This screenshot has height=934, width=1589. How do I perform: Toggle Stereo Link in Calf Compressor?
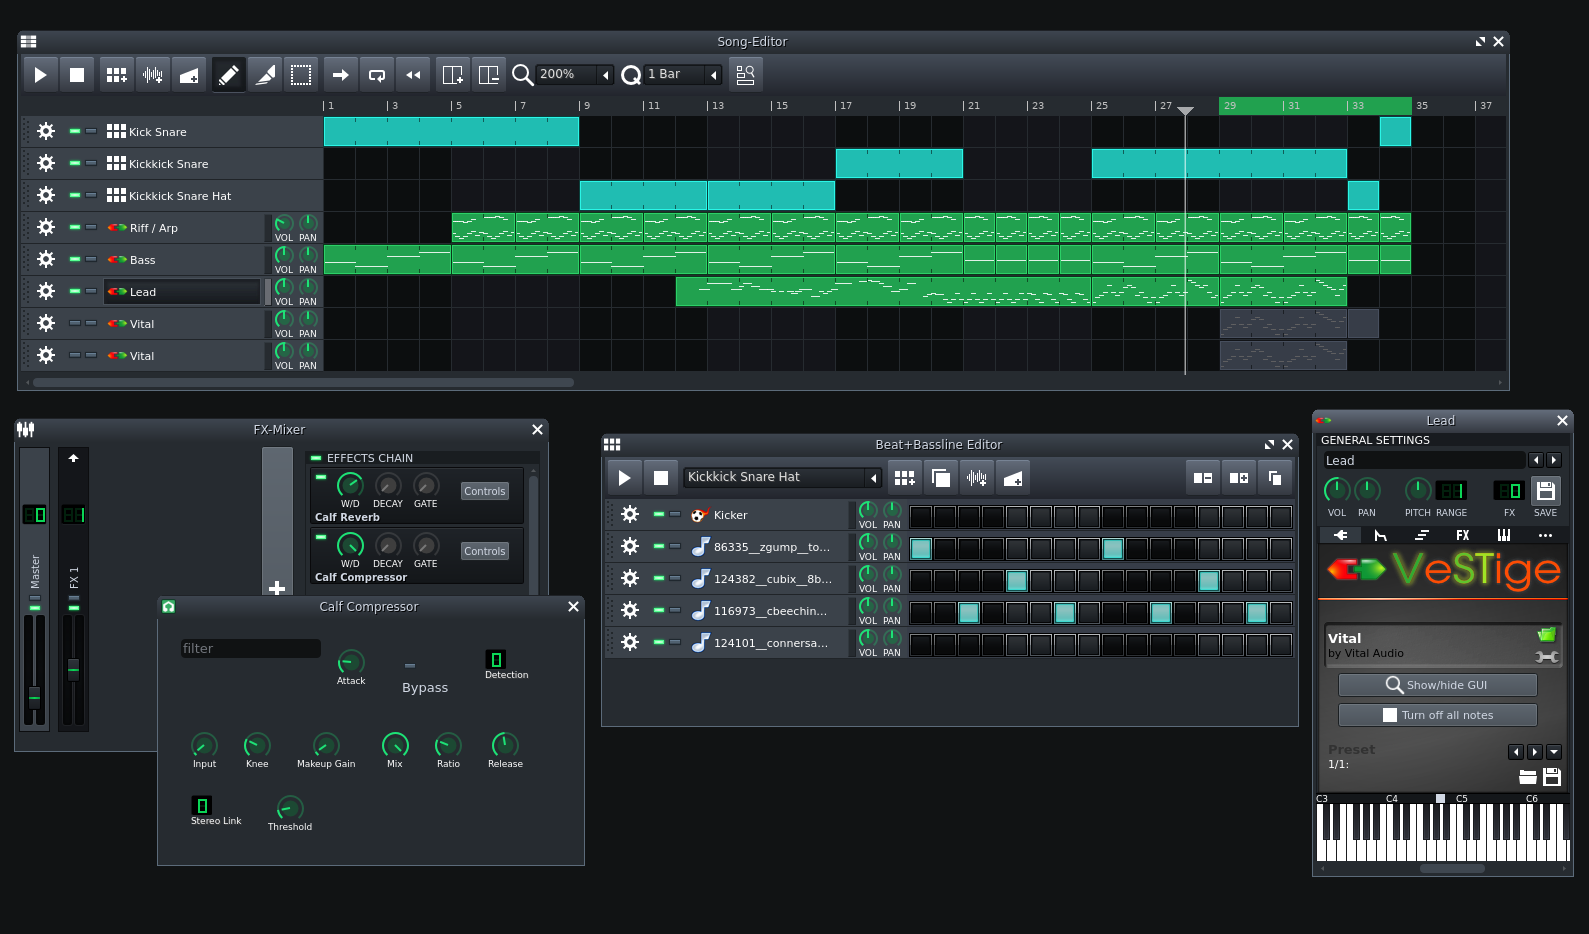[202, 805]
